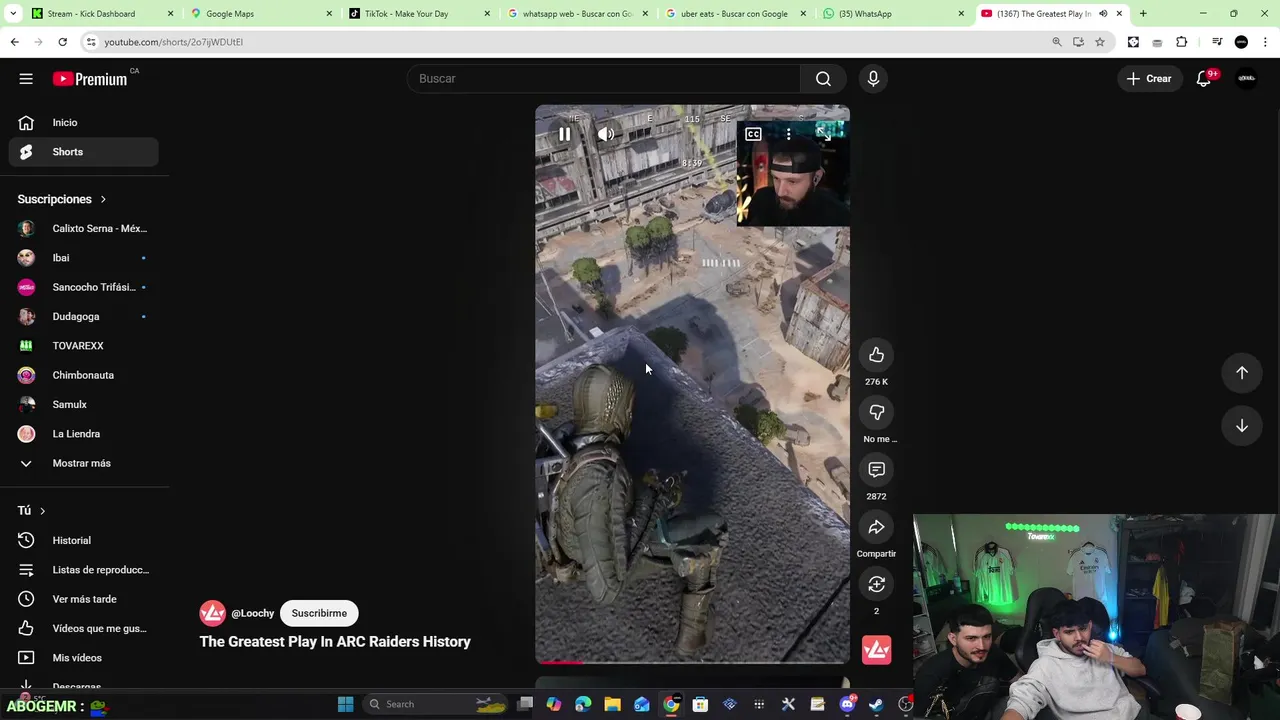The image size is (1280, 720).
Task: Open a new browser tab
Action: [1143, 14]
